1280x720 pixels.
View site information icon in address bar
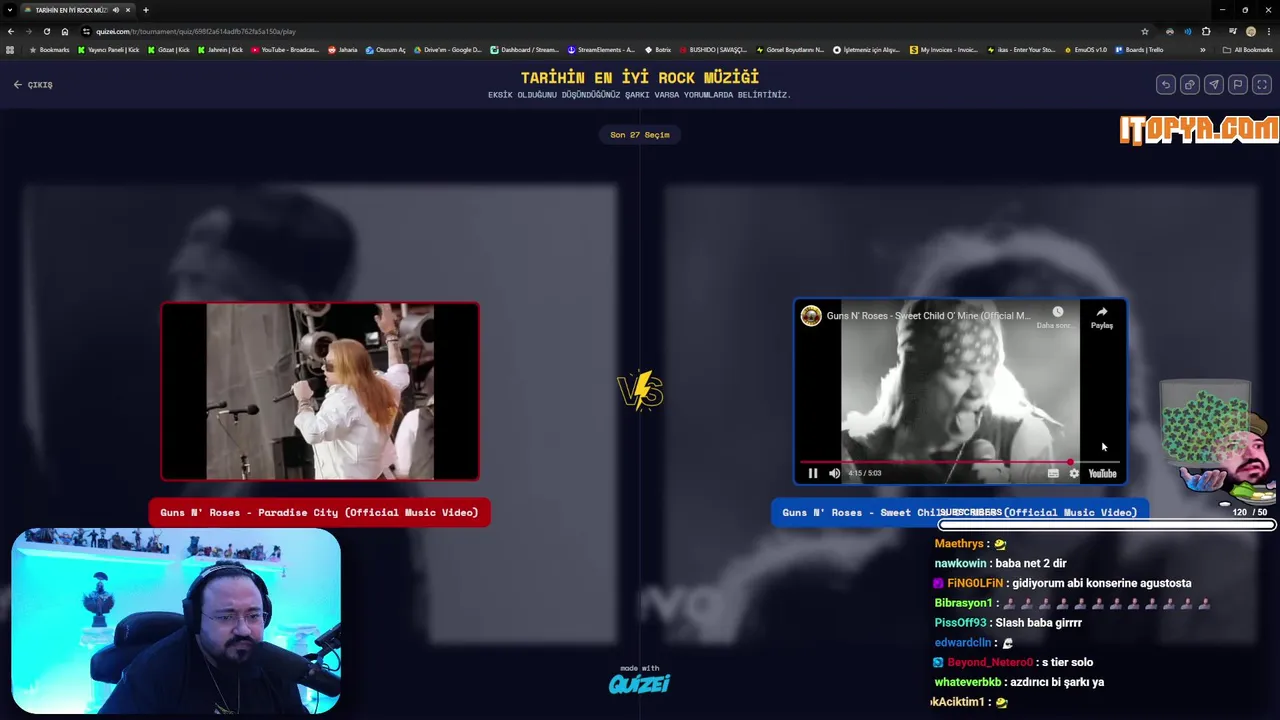coord(86,31)
